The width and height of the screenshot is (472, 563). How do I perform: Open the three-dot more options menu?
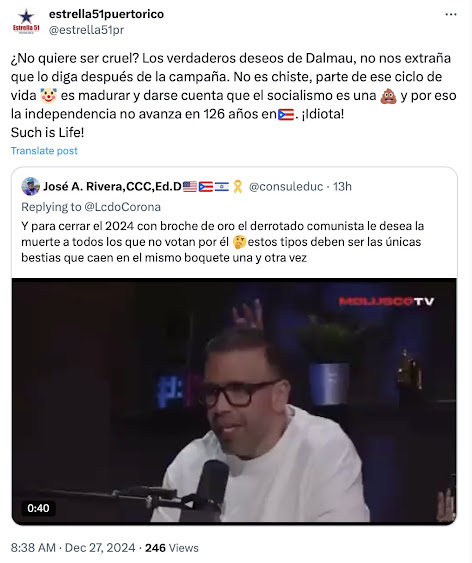(x=450, y=14)
